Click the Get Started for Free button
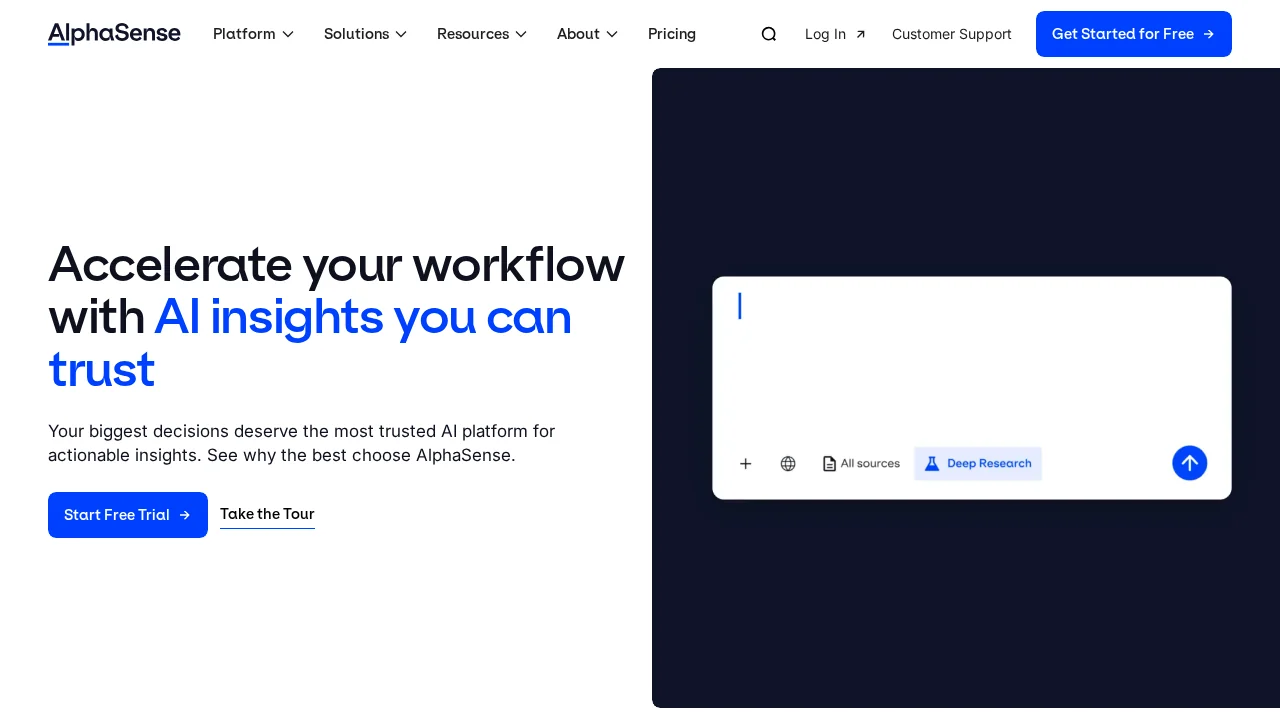 coord(1134,33)
